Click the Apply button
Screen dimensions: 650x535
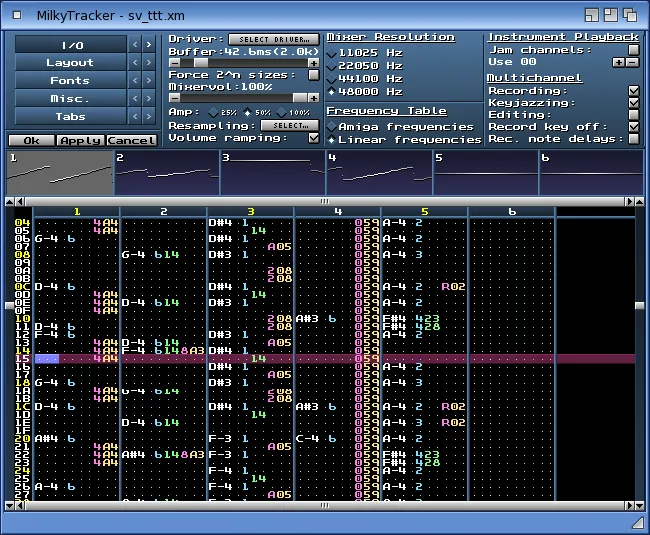[x=80, y=141]
